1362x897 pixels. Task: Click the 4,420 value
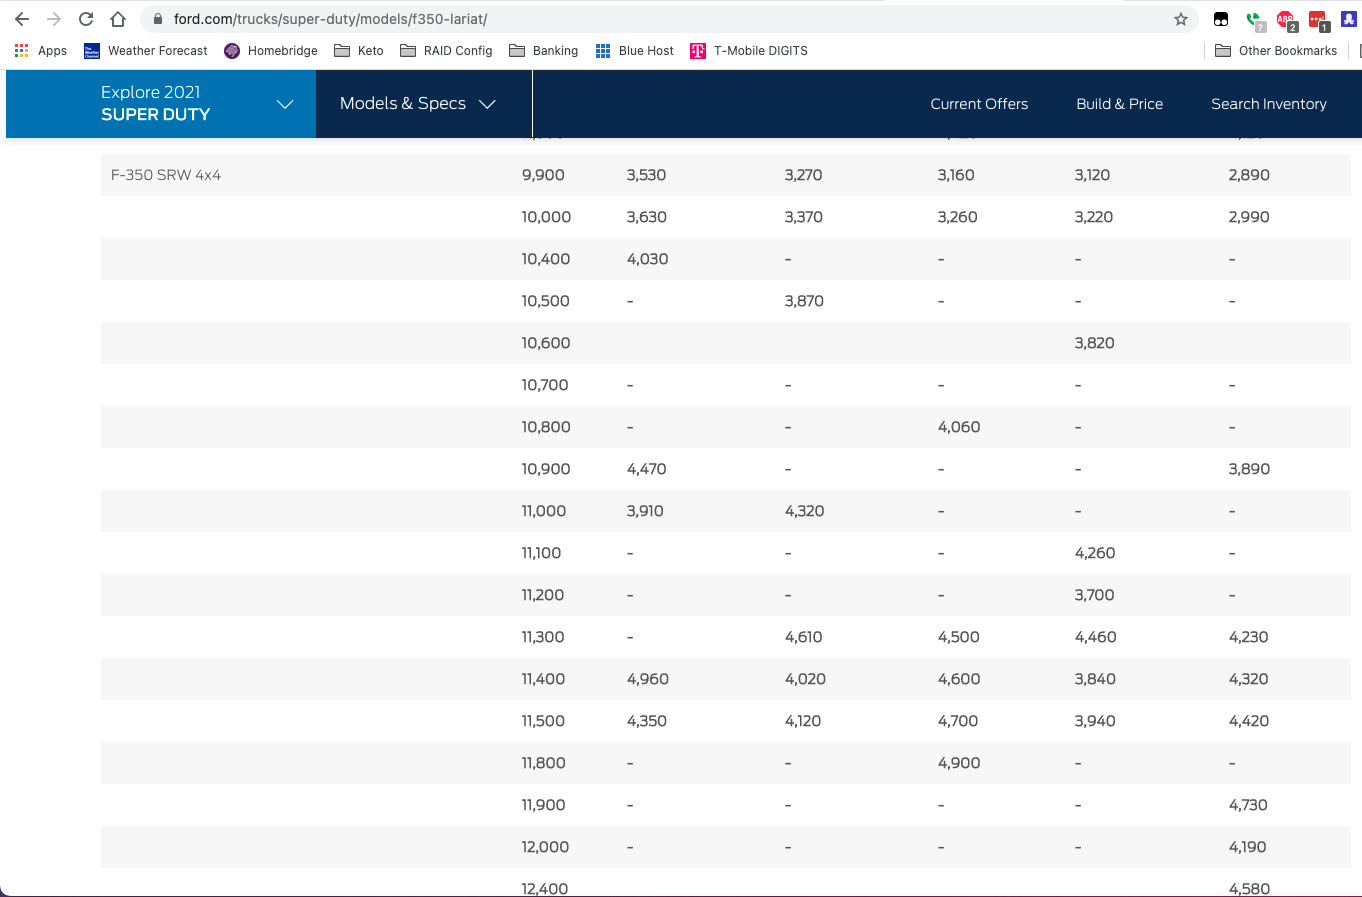(x=1248, y=721)
